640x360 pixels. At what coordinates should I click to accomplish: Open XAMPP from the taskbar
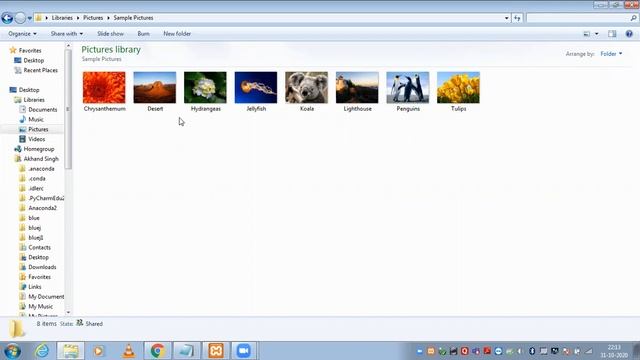(x=216, y=351)
